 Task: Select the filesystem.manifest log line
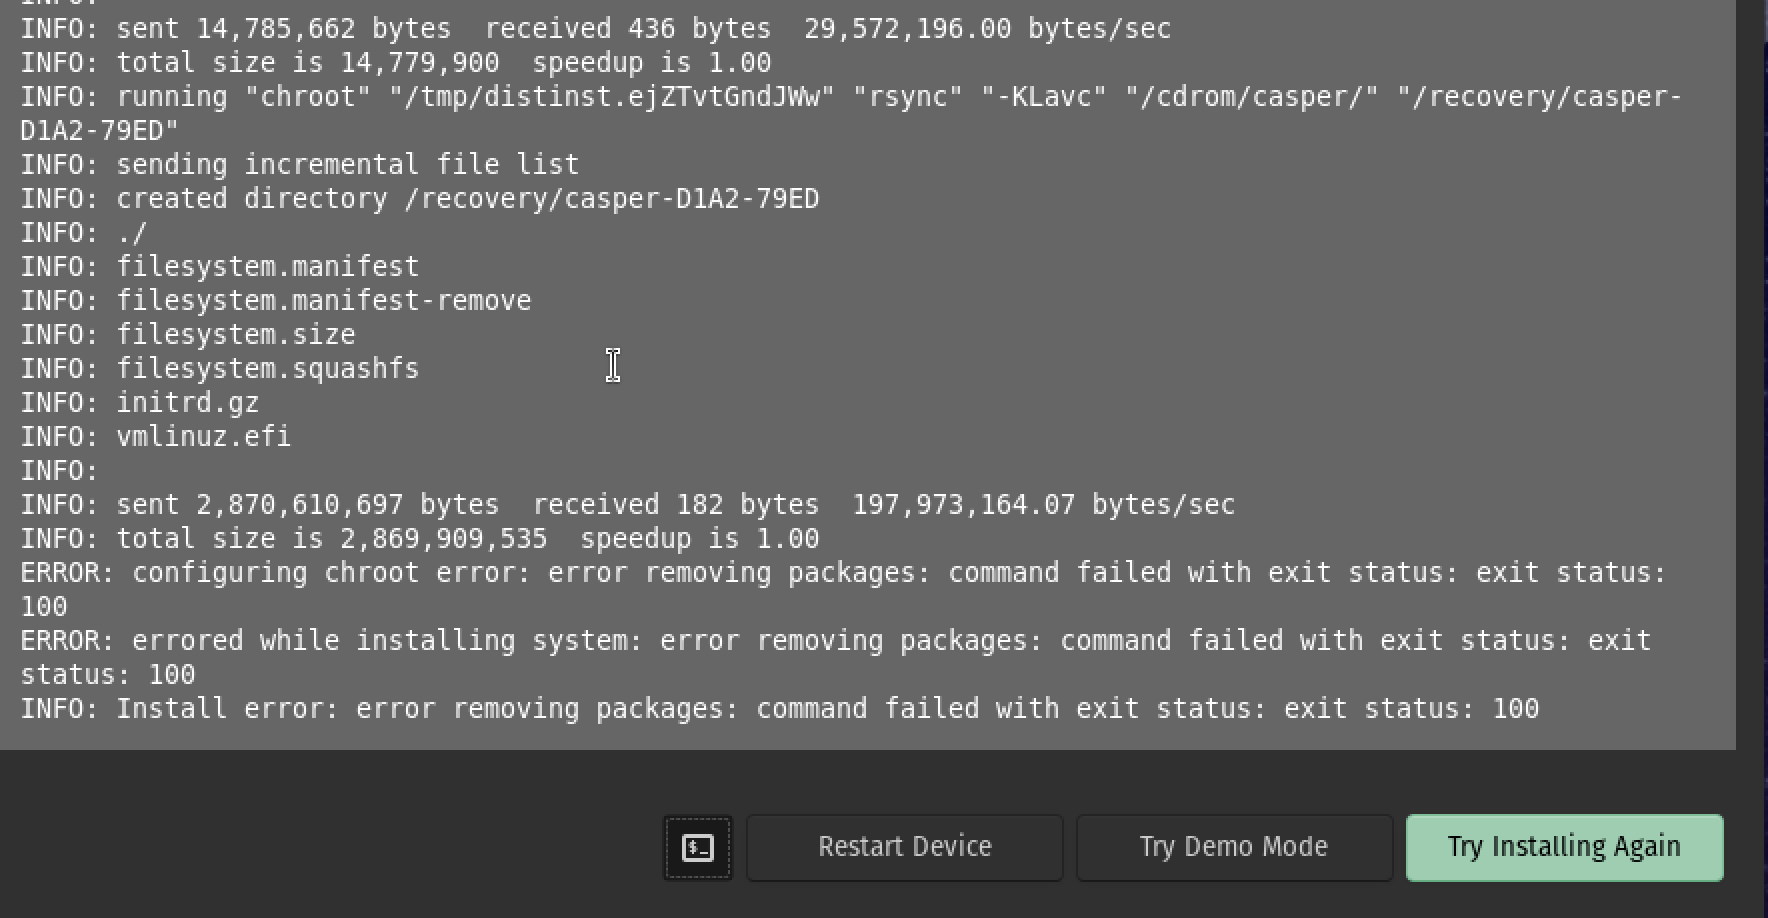tap(218, 266)
